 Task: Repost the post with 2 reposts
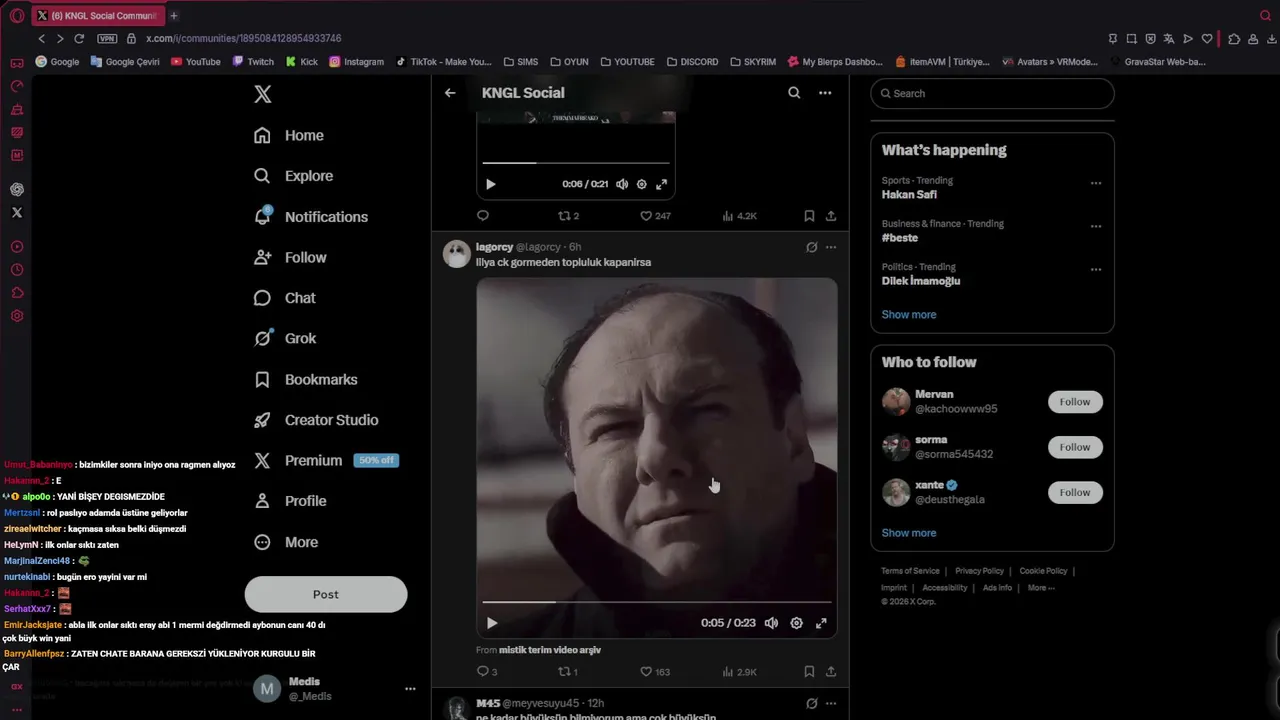click(x=568, y=216)
